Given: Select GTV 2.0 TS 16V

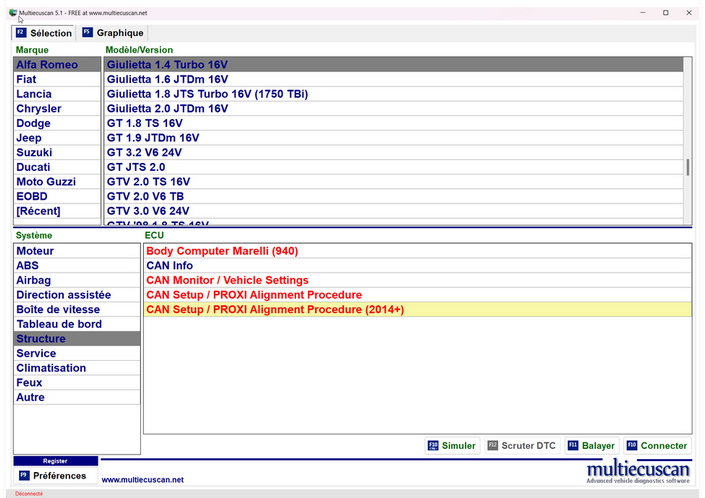Looking at the screenshot, I should pyautogui.click(x=394, y=182).
